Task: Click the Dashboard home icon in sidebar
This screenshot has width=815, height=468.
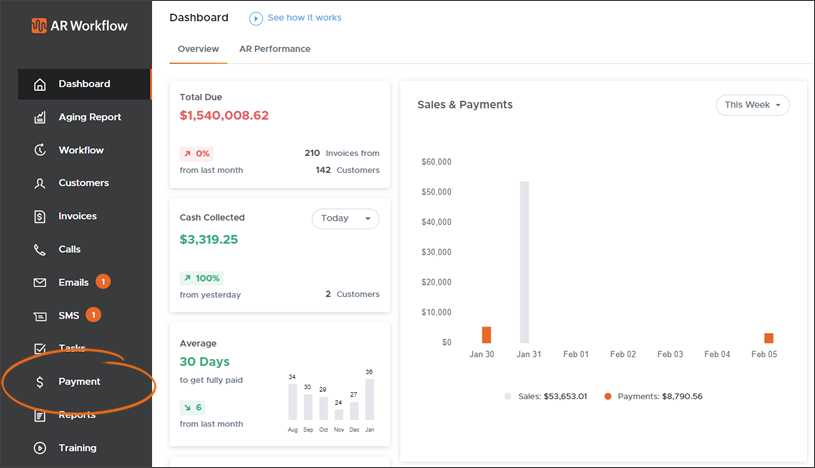Action: [40, 84]
